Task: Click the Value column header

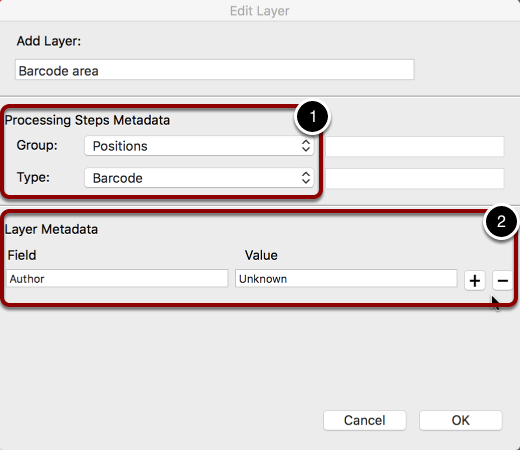Action: (261, 255)
